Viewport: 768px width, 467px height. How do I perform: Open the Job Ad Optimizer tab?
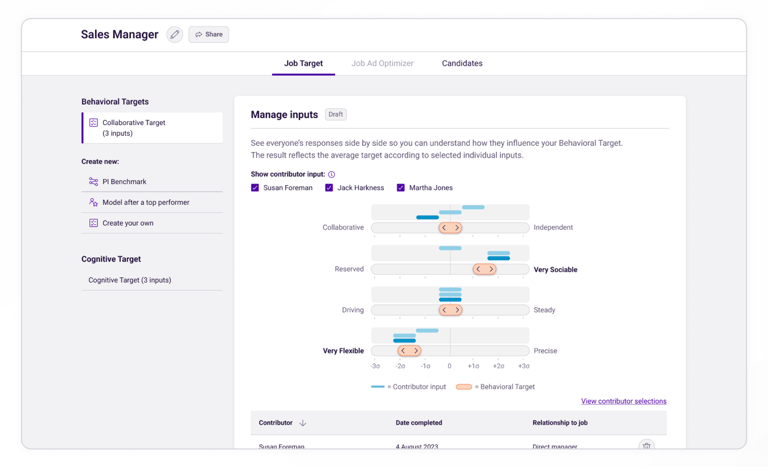tap(382, 64)
